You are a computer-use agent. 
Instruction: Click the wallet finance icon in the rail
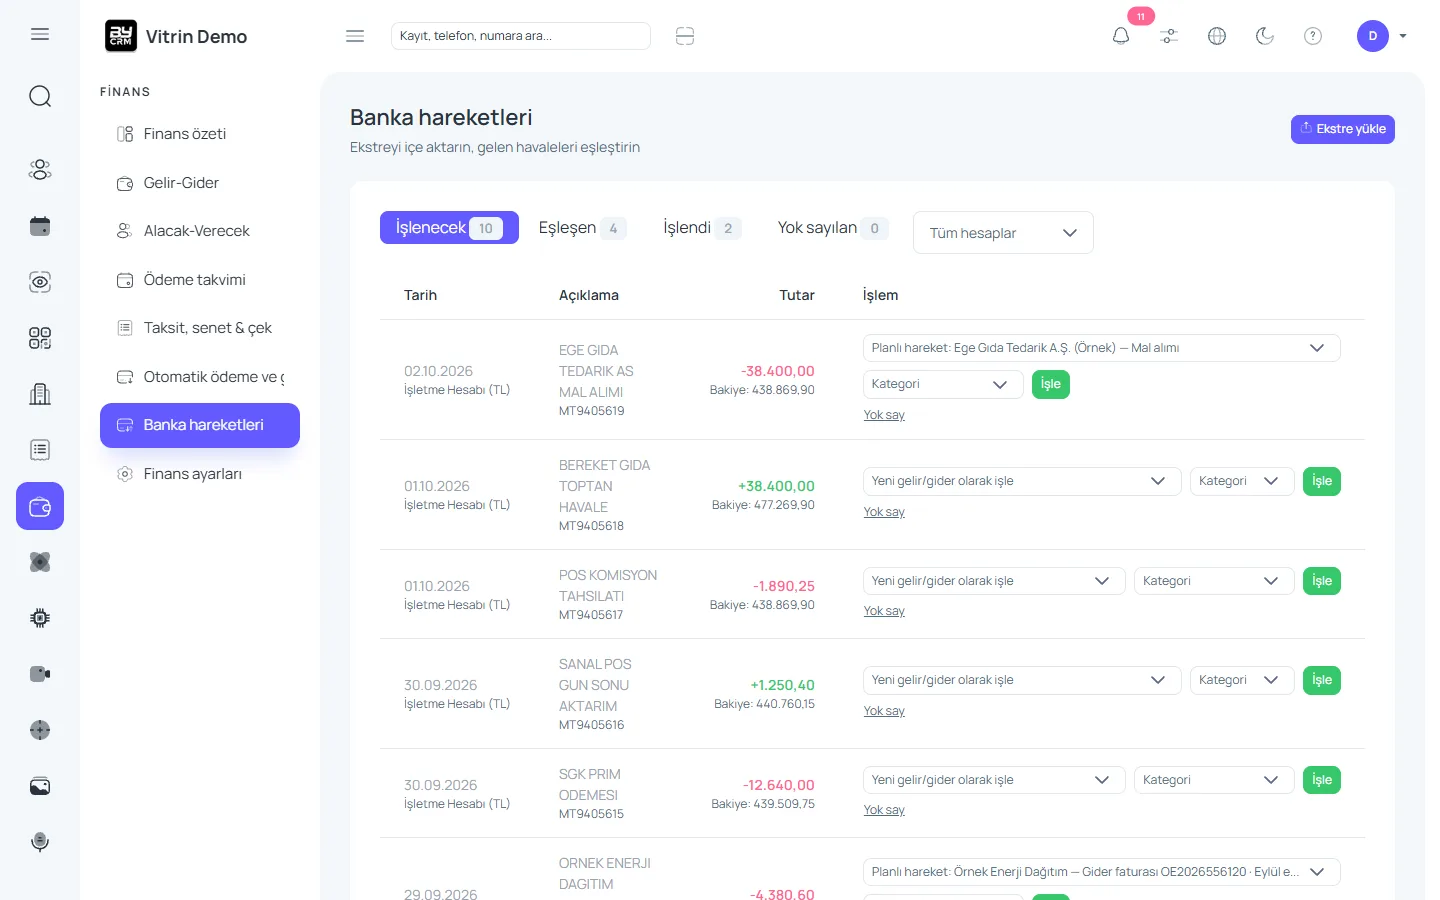click(40, 506)
